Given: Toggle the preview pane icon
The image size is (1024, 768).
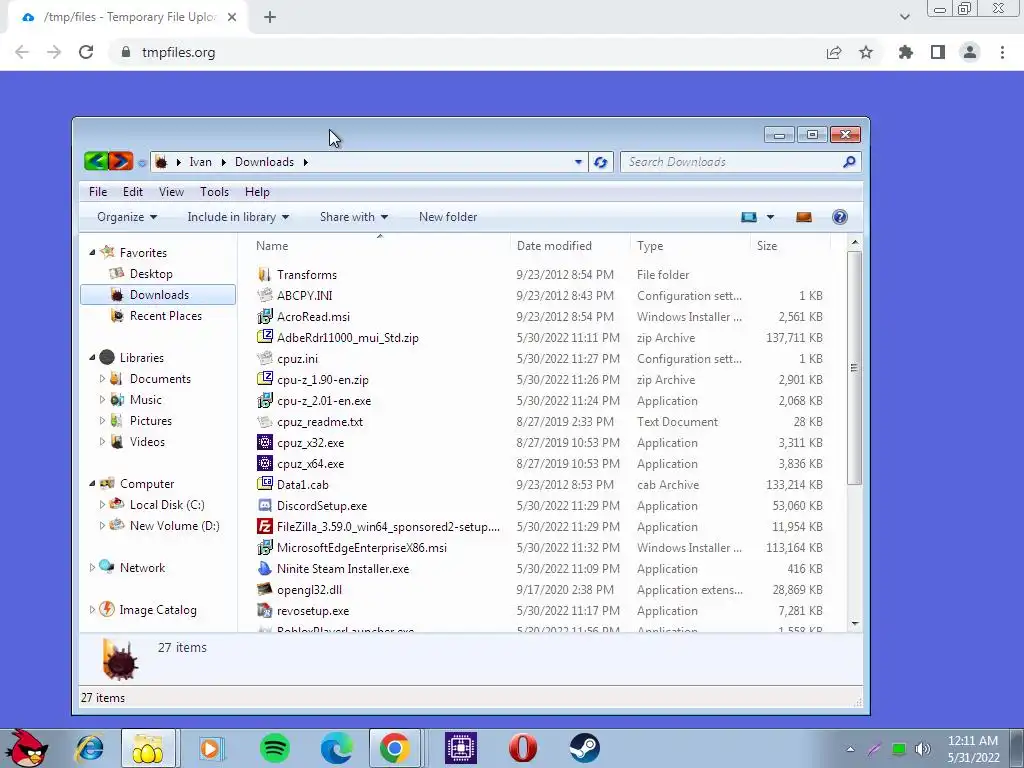Looking at the screenshot, I should [x=804, y=217].
